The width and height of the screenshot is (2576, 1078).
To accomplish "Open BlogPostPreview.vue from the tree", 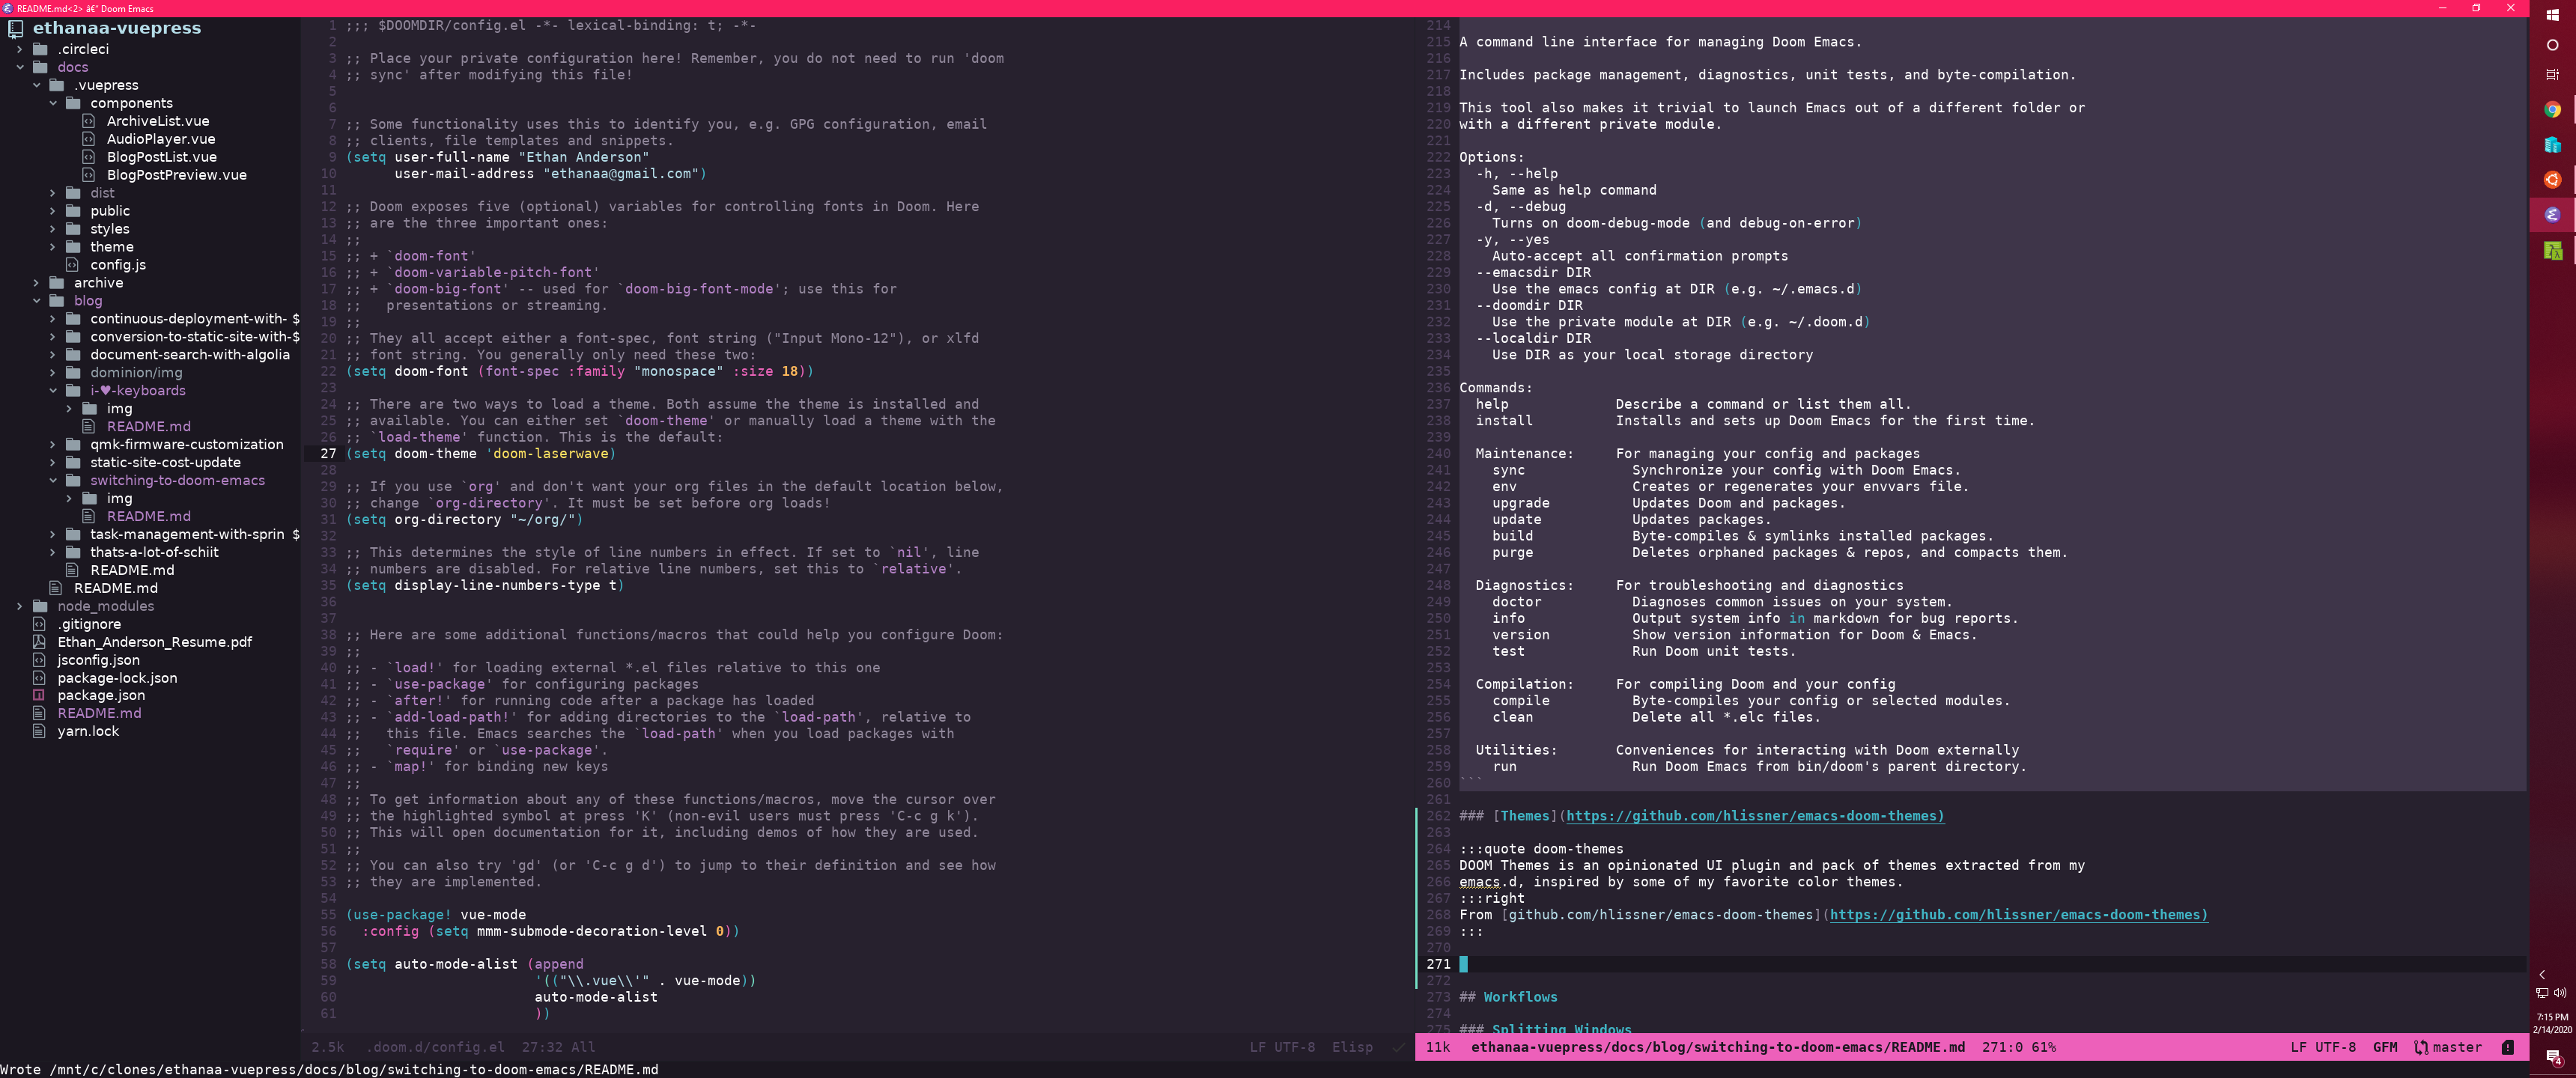I will pyautogui.click(x=177, y=175).
